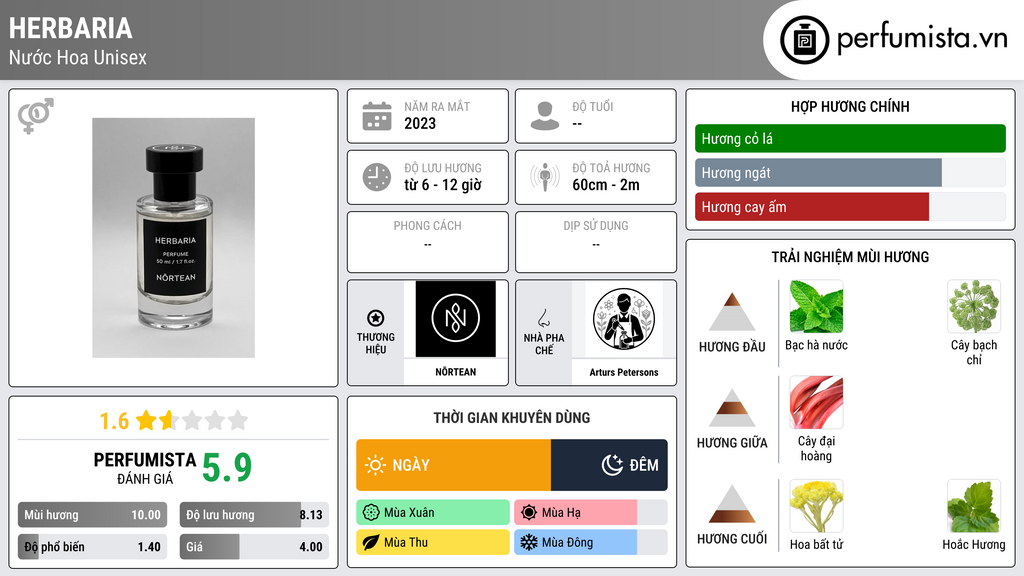Open the Cây đại hoàng note image
The height and width of the screenshot is (576, 1024).
[816, 402]
